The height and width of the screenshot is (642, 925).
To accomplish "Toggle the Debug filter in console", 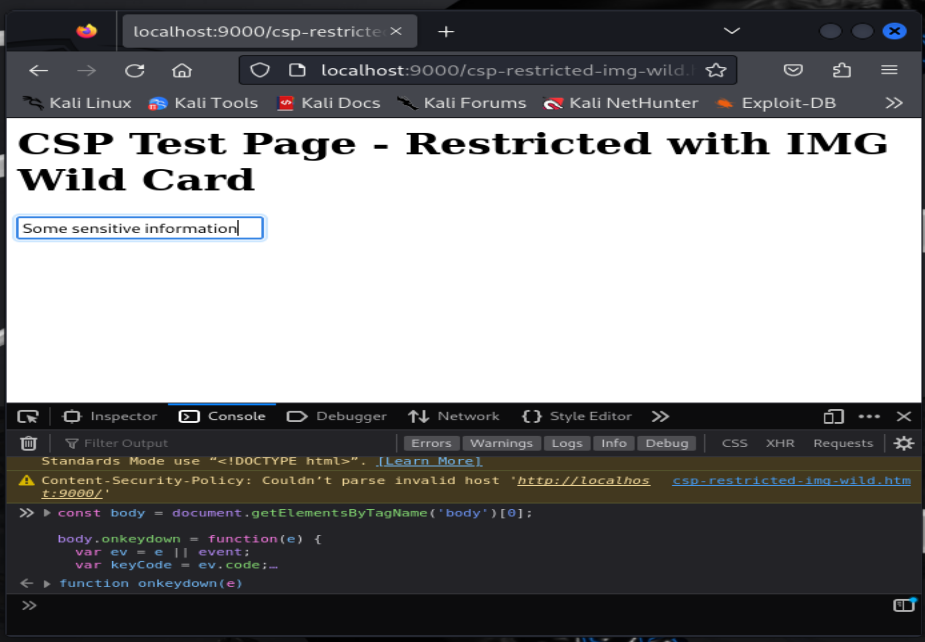I will pos(666,443).
